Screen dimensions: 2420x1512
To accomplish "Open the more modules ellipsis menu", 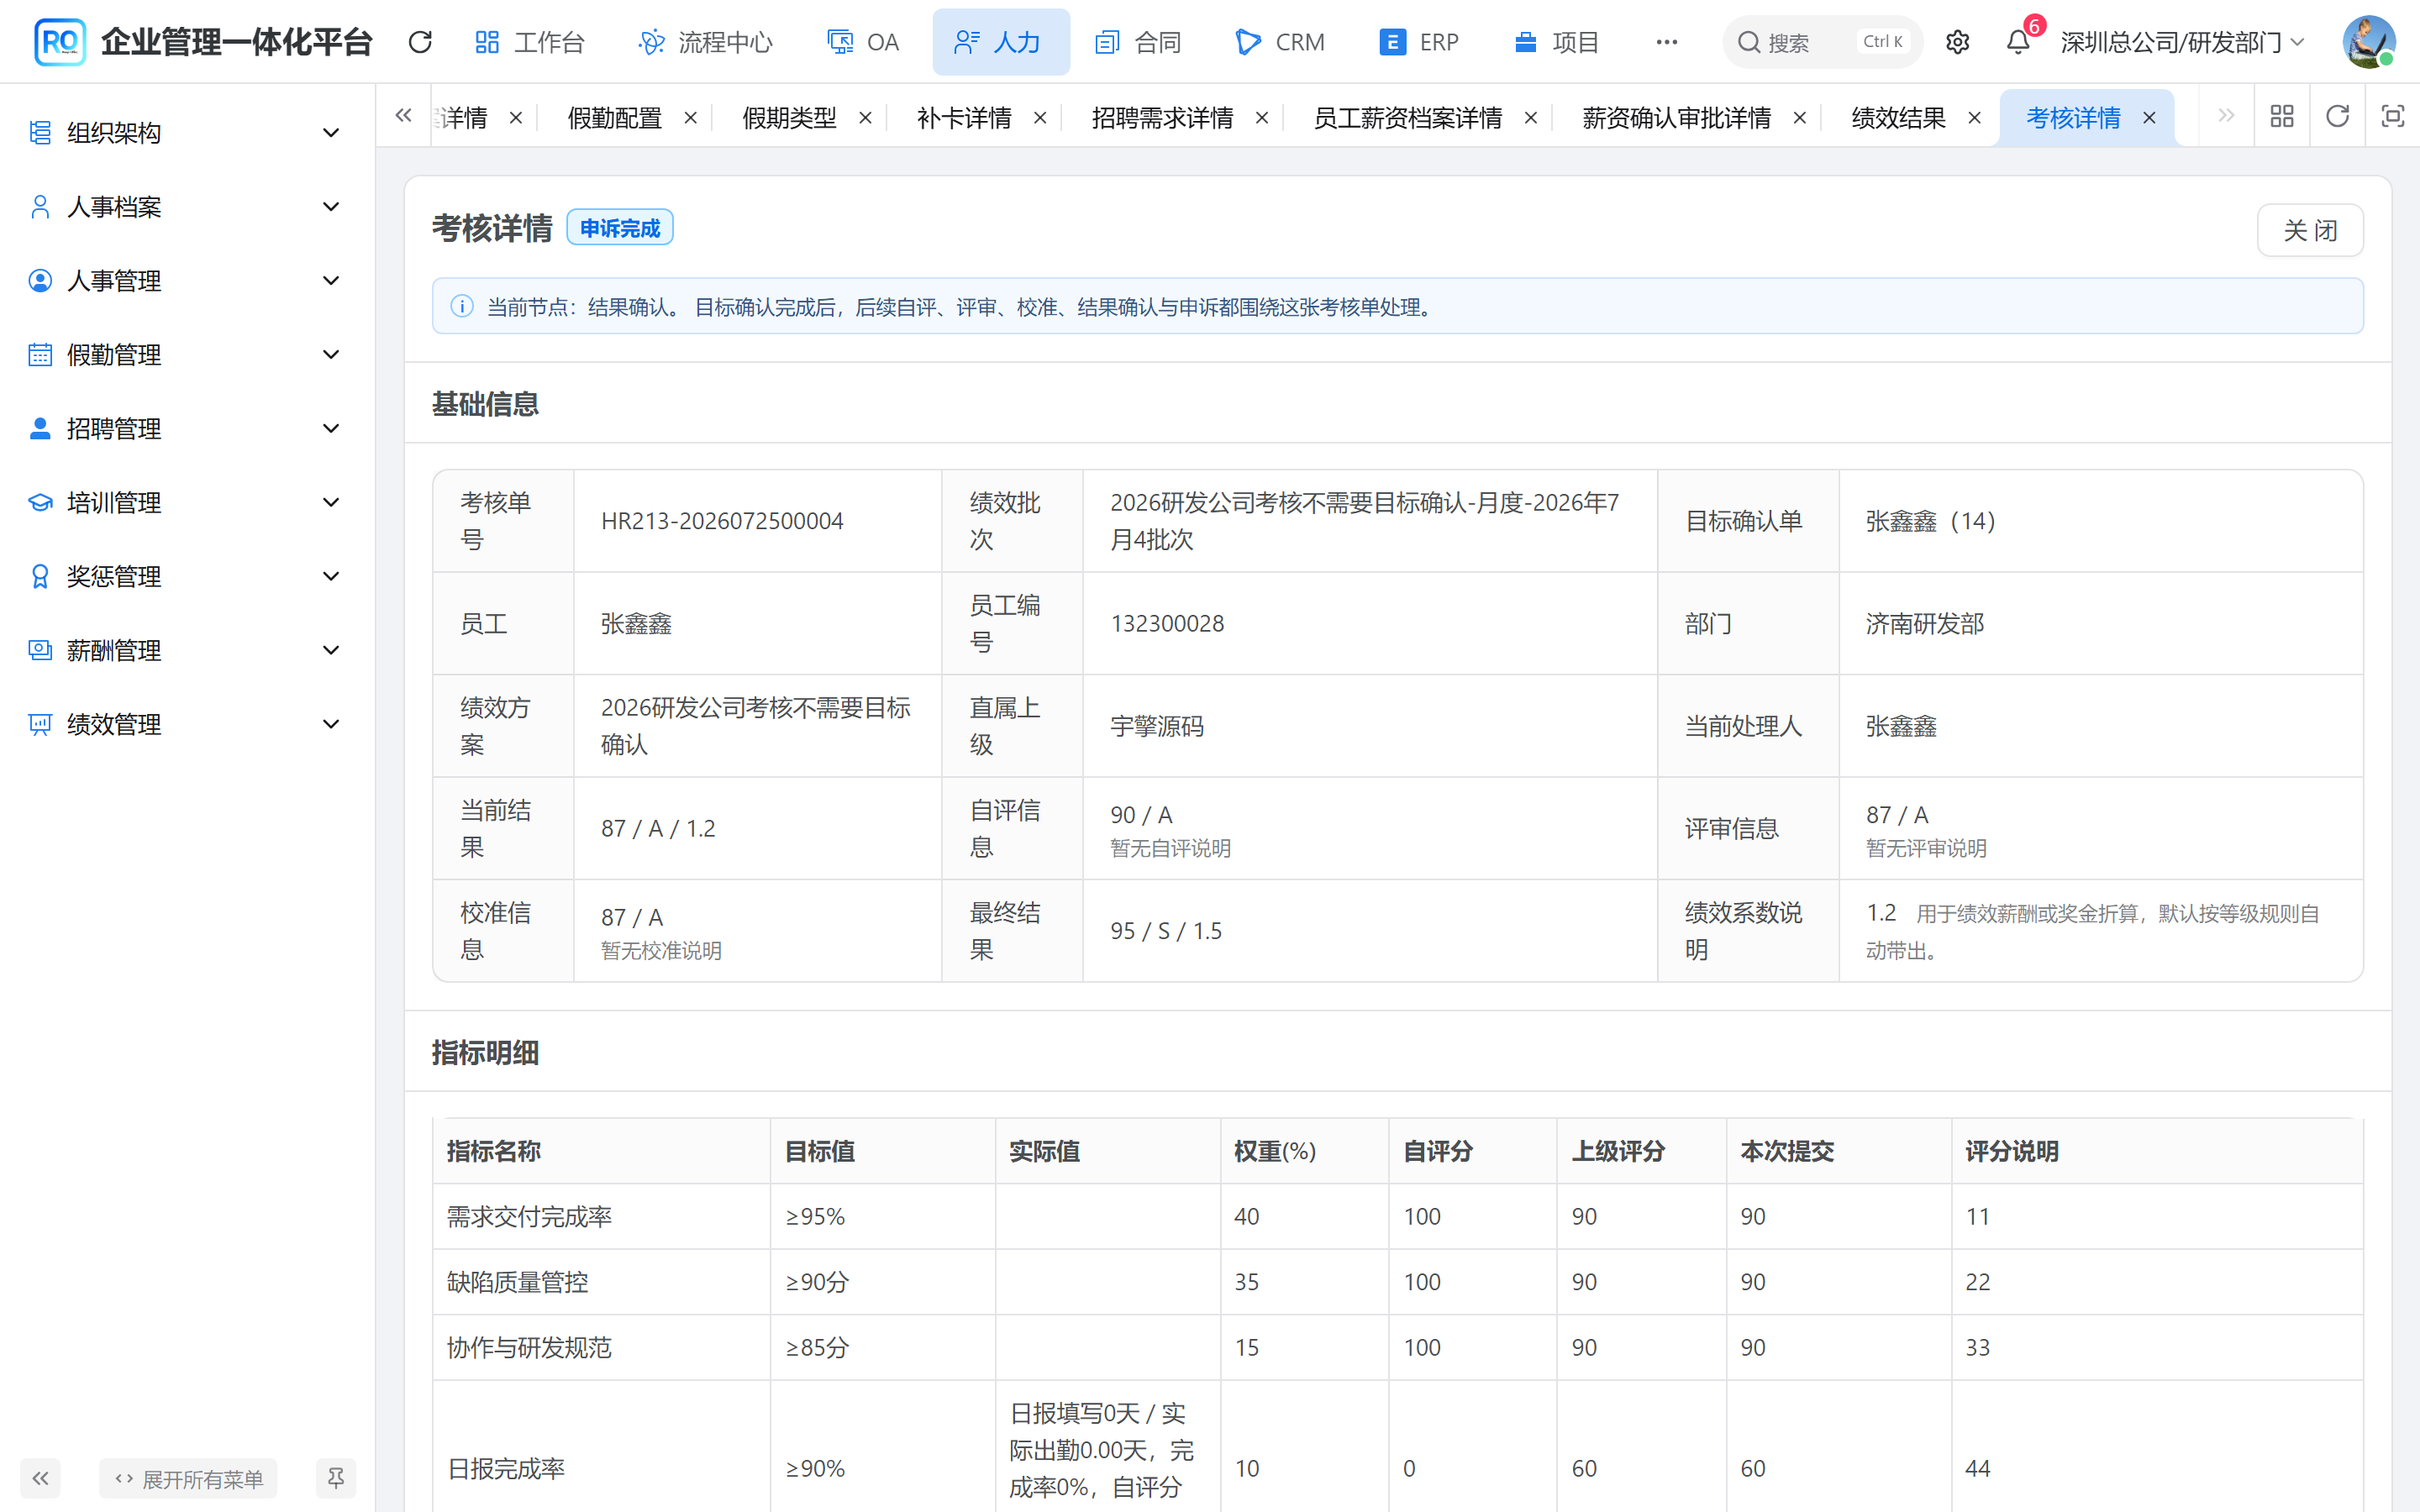I will point(1666,42).
